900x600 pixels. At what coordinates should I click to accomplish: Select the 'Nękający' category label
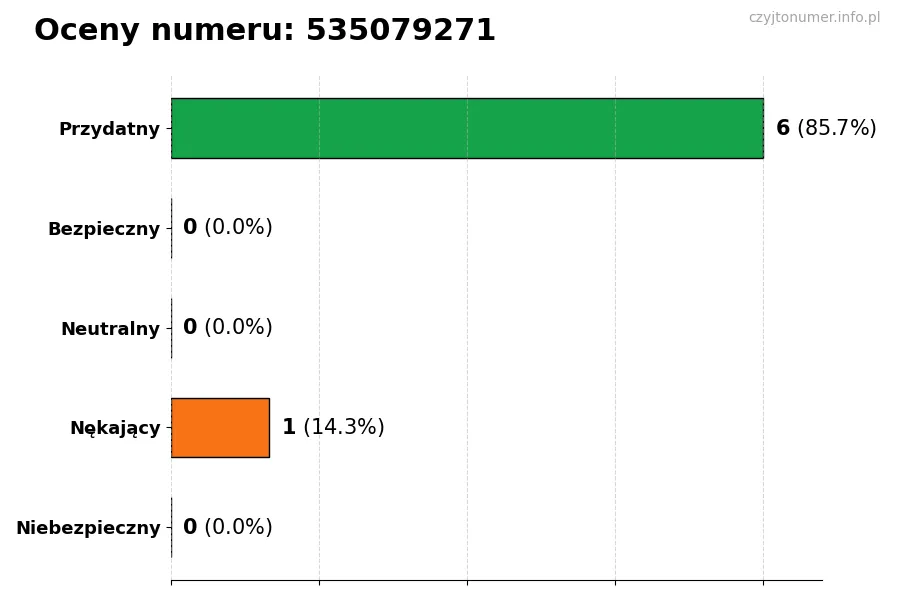pos(114,429)
